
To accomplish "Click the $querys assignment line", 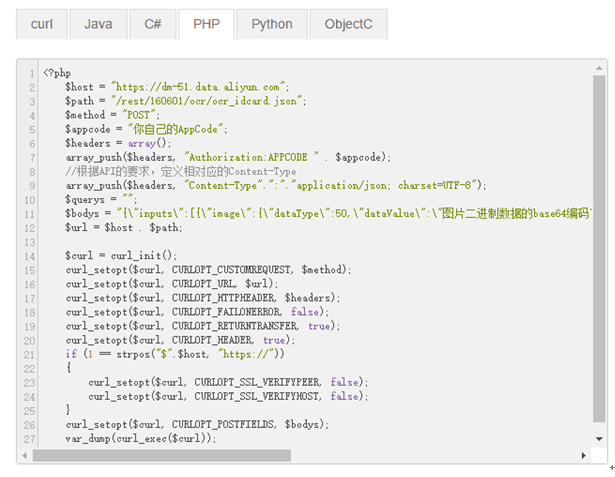I will [101, 199].
